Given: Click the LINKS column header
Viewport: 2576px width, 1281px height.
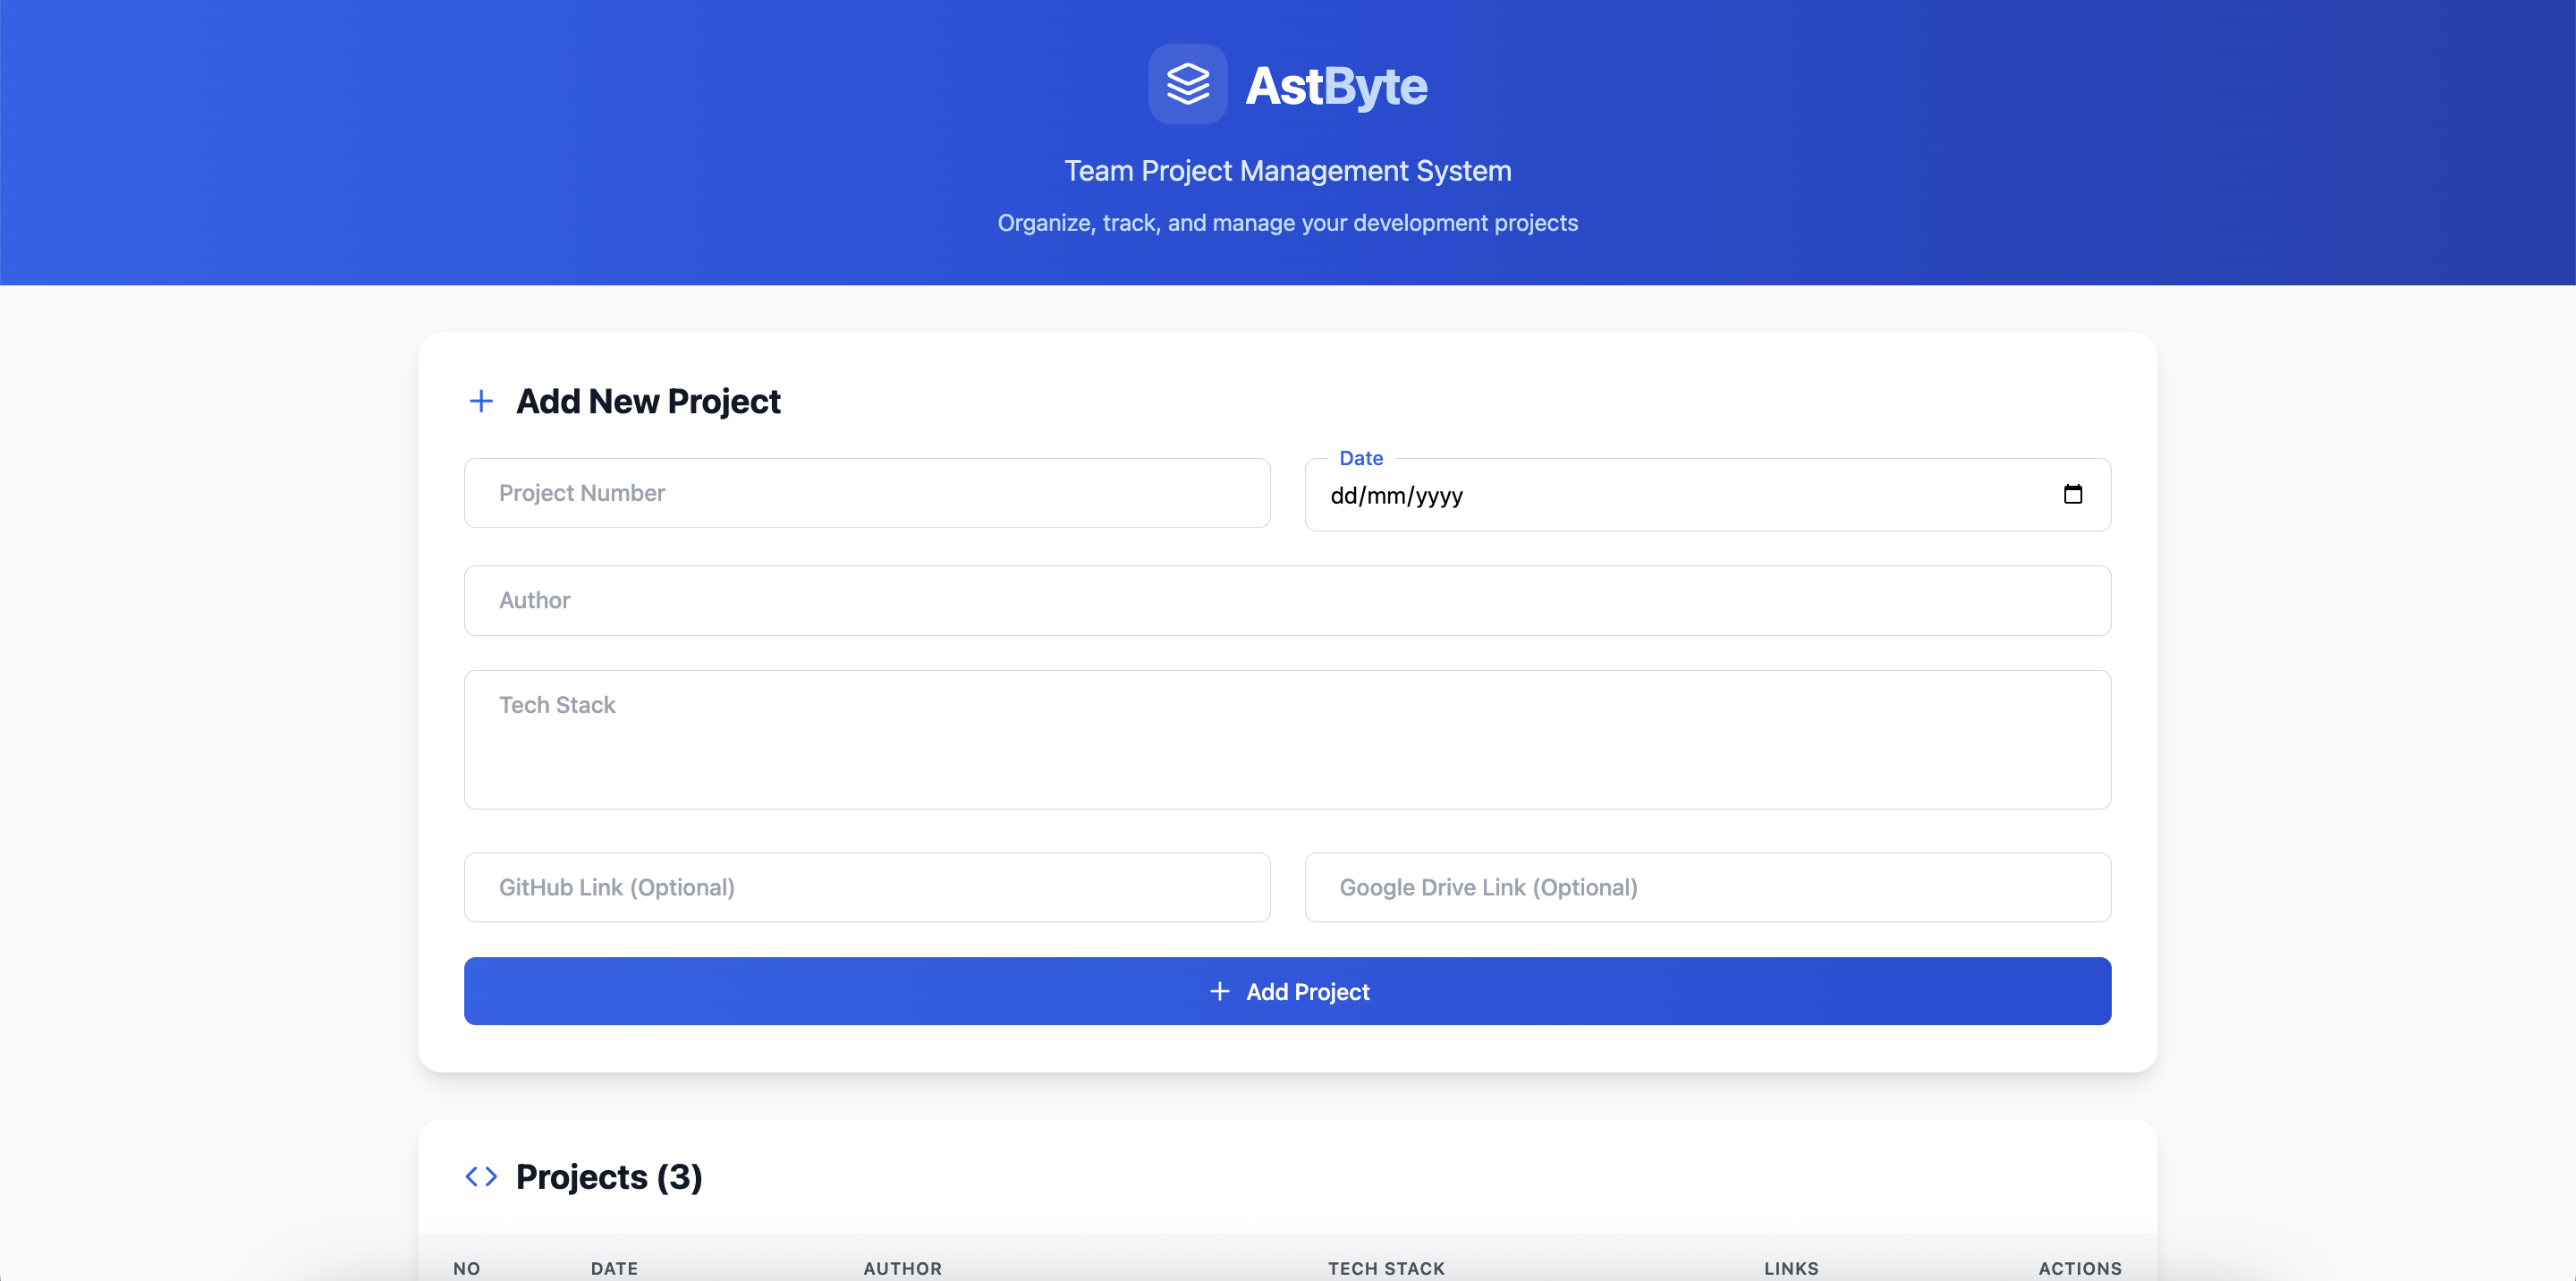Looking at the screenshot, I should click(1791, 1268).
